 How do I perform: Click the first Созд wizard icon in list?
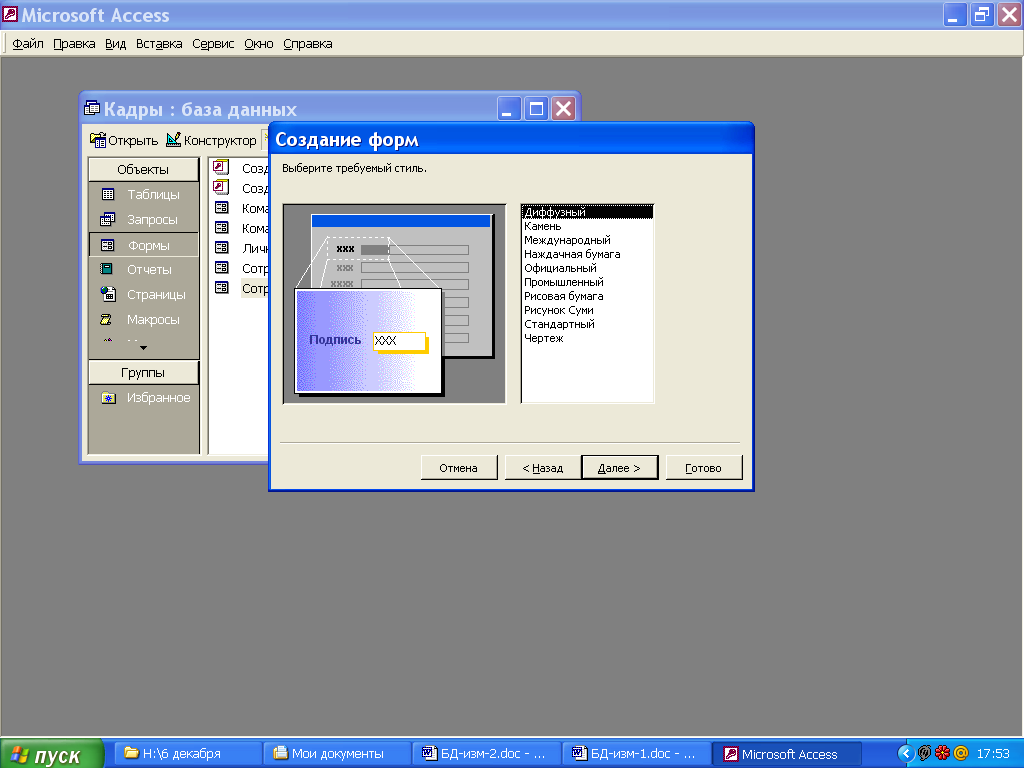[221, 167]
